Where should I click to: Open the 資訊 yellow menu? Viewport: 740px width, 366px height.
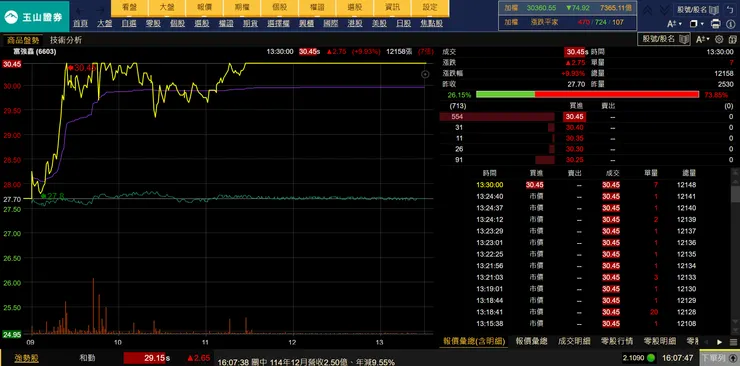pos(392,8)
